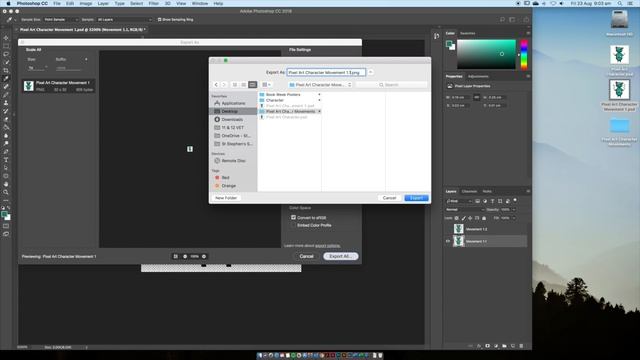Open the Sample All Layers dropdown

(124, 20)
